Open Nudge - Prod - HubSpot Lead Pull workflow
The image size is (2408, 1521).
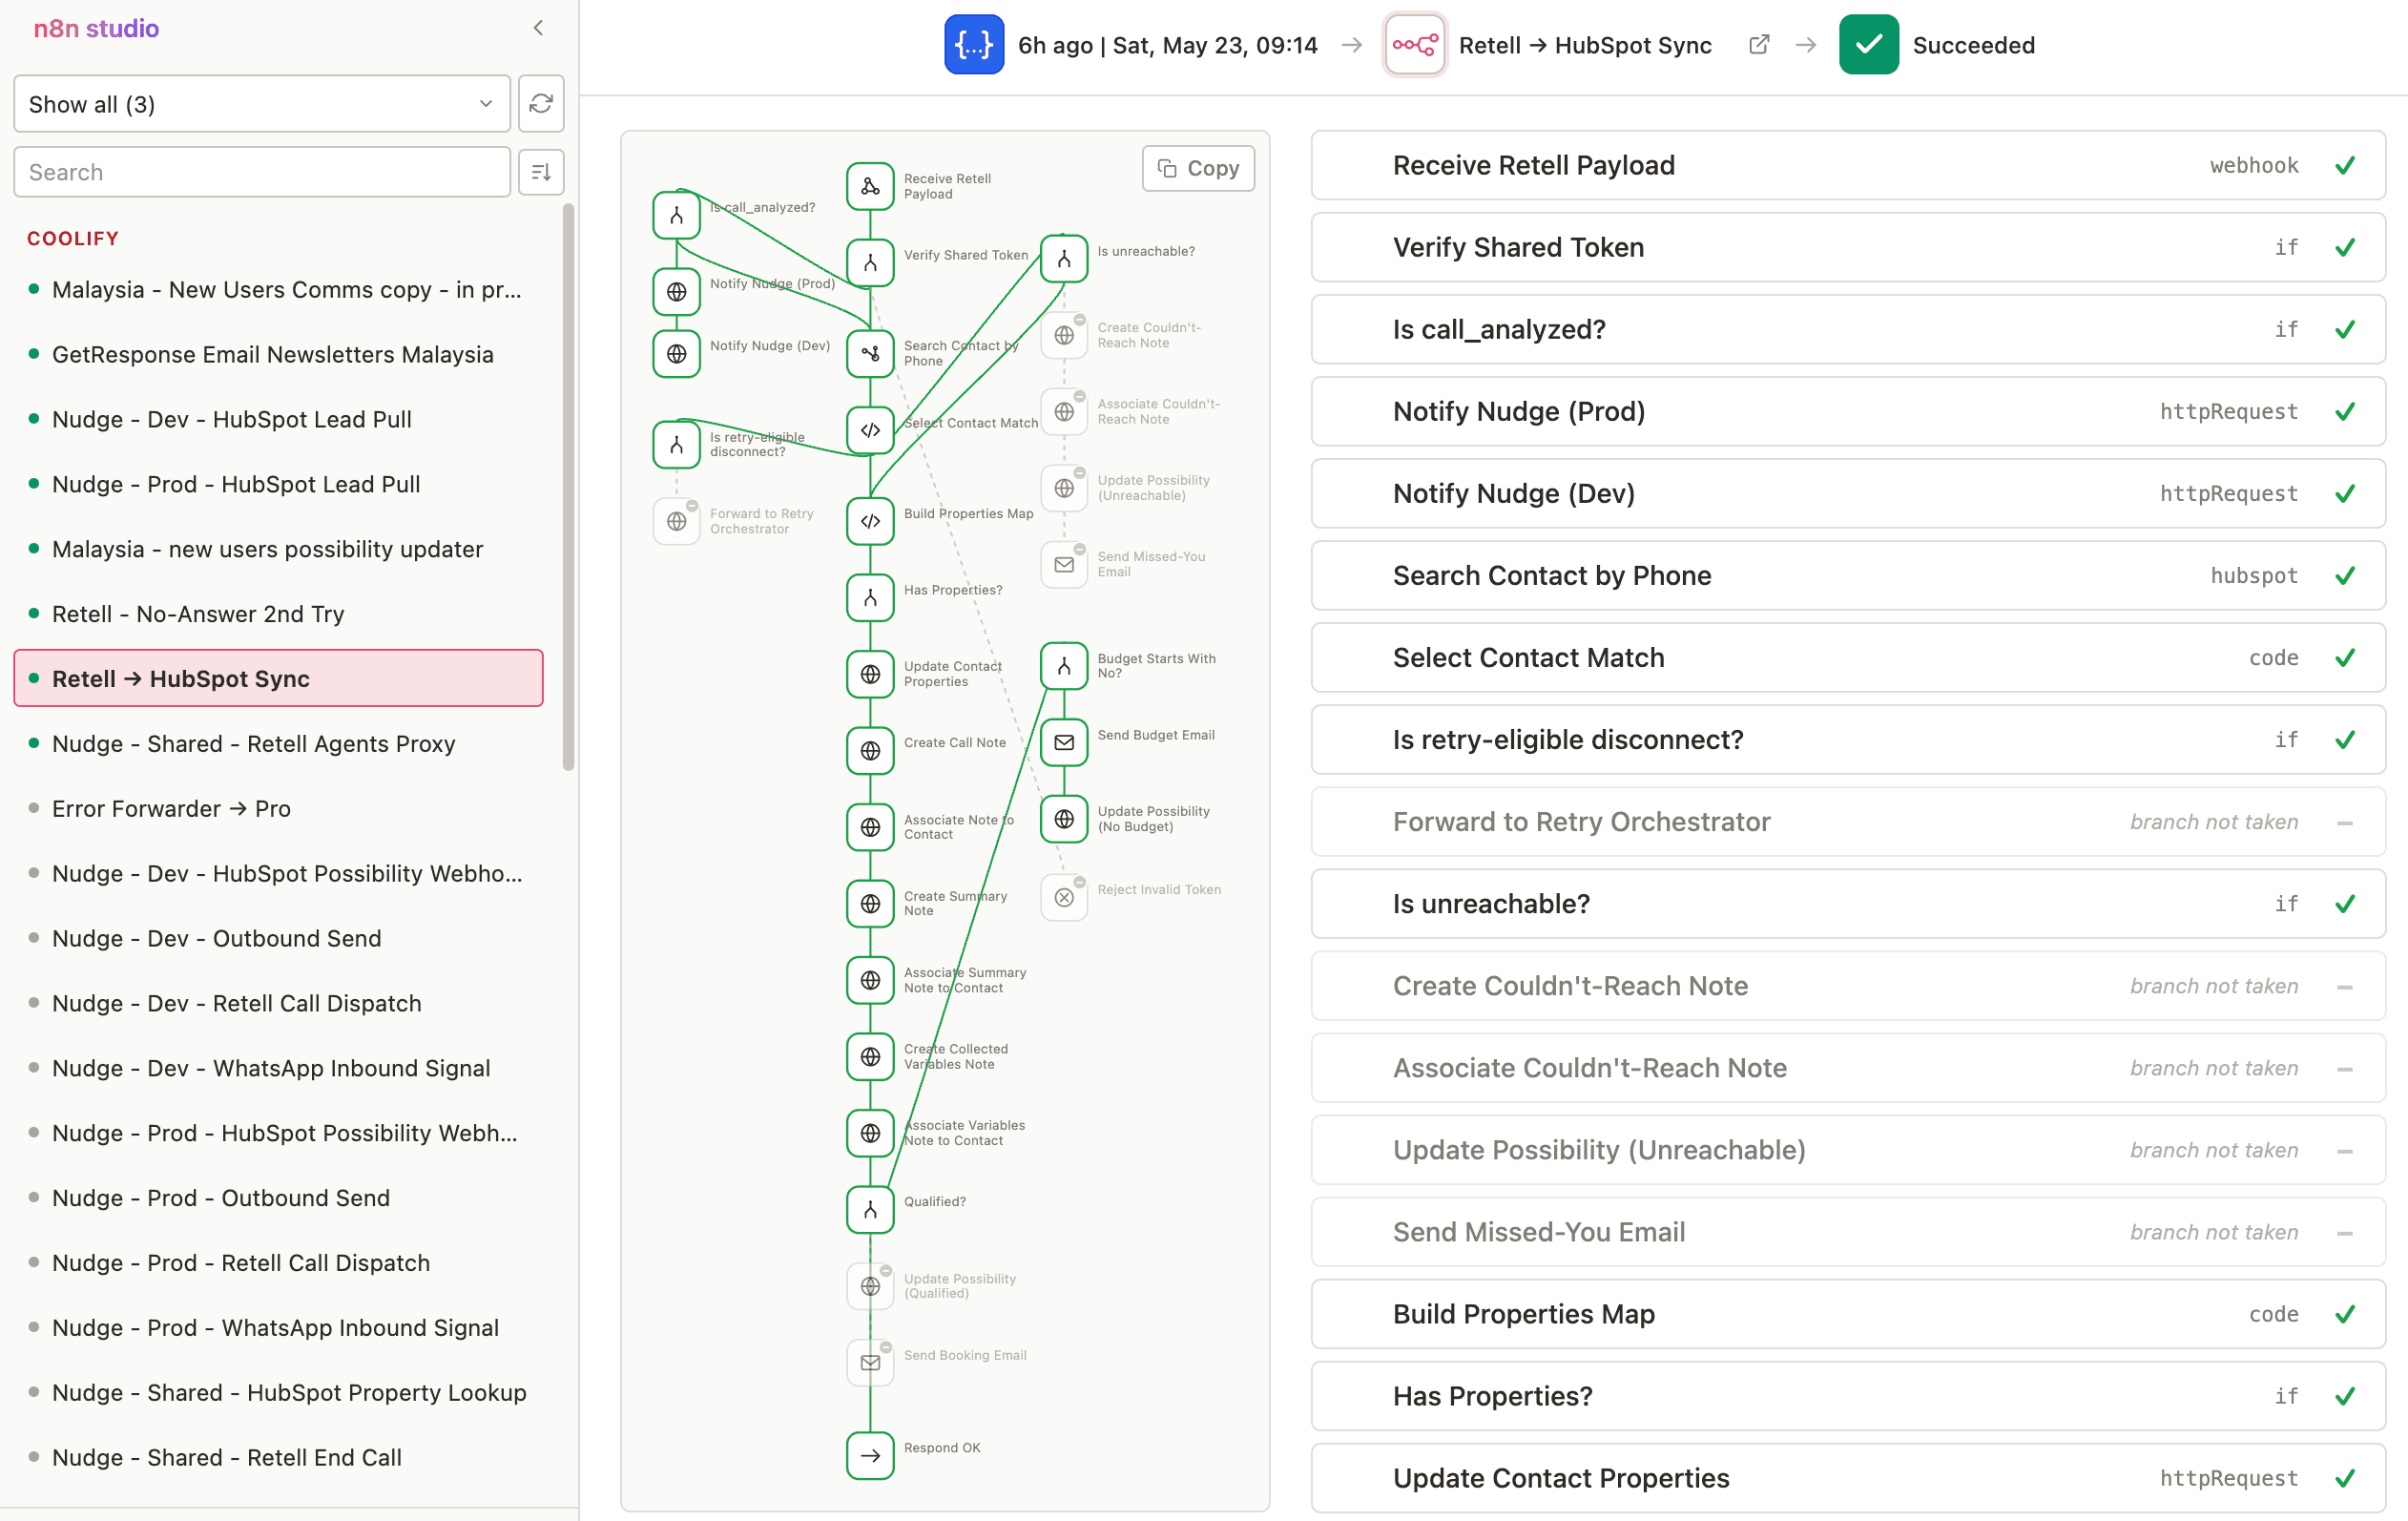pos(278,485)
